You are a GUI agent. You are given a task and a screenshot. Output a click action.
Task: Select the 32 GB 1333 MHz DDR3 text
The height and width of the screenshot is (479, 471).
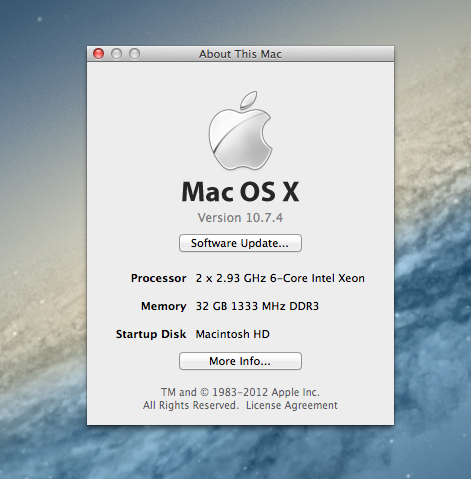click(x=257, y=306)
